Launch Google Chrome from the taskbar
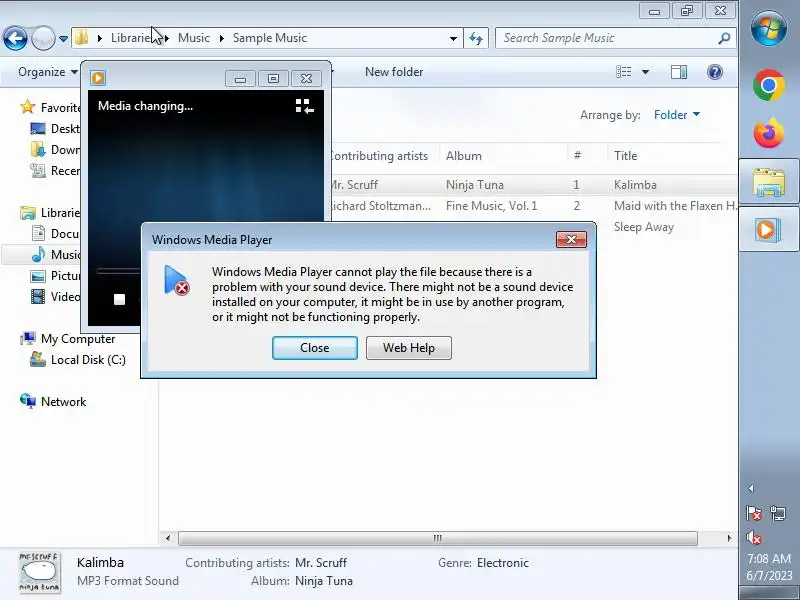The width and height of the screenshot is (800, 600). pyautogui.click(x=769, y=85)
